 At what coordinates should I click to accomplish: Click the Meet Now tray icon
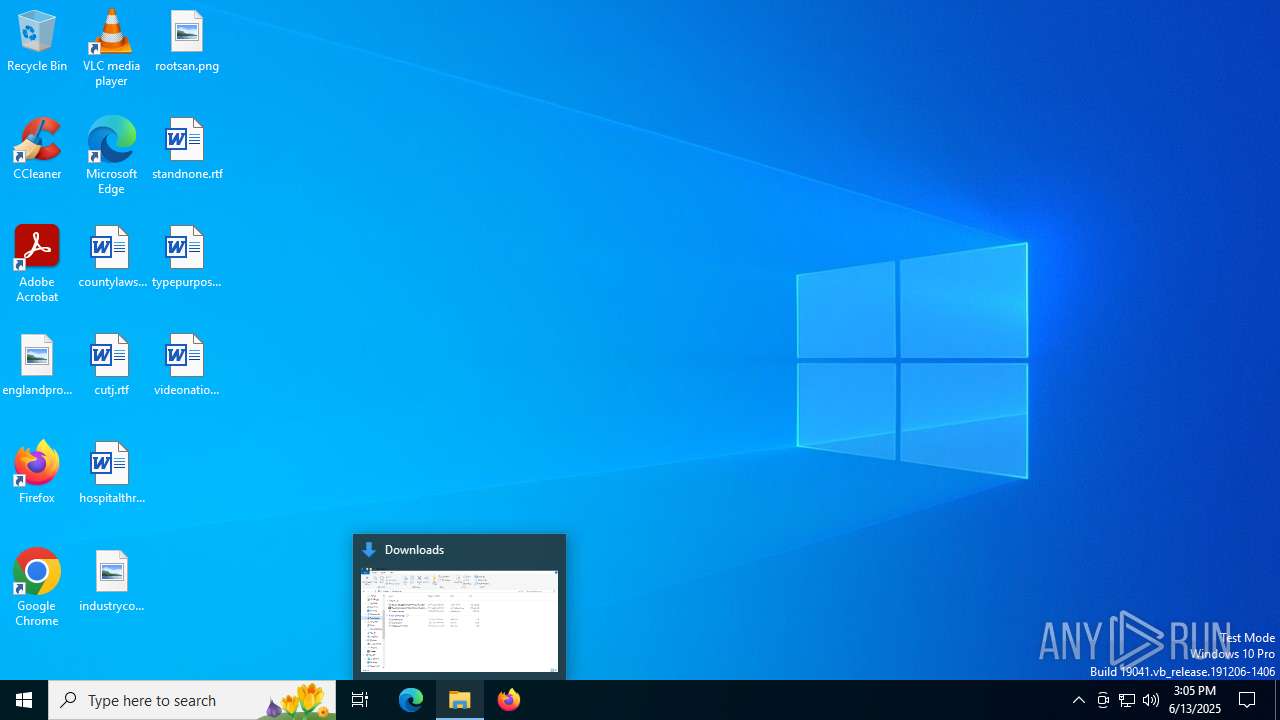[x=1103, y=700]
